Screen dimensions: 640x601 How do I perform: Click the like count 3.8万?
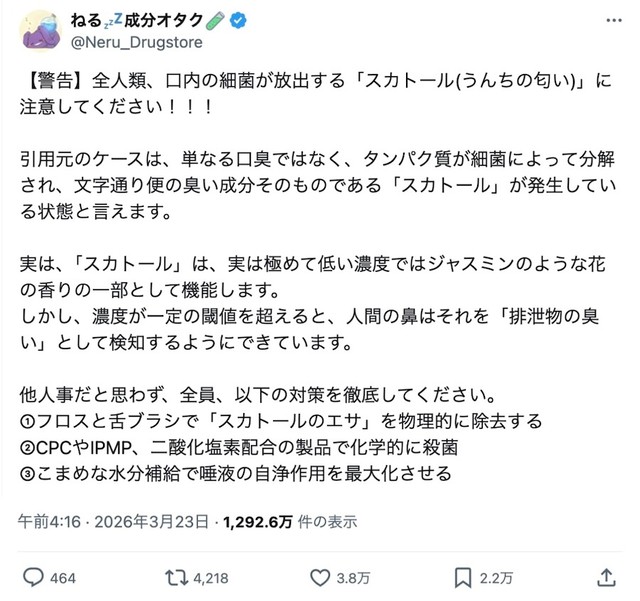point(352,577)
